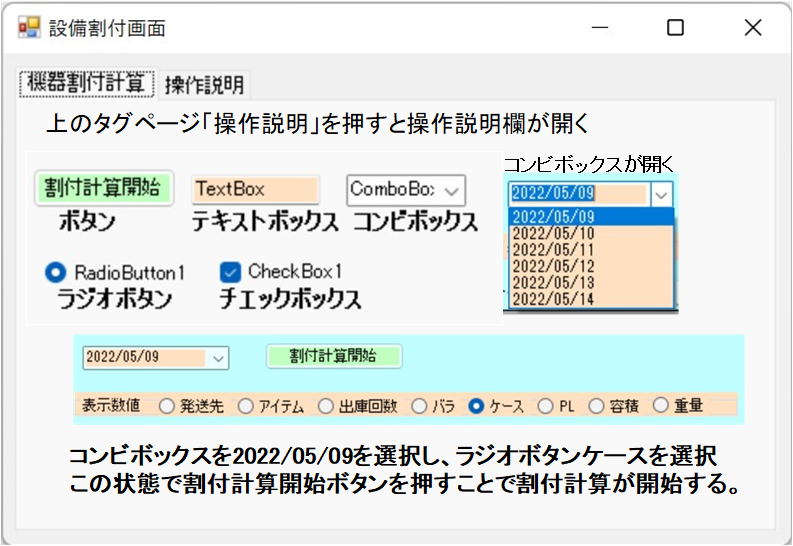Image resolution: width=793 pixels, height=546 pixels.
Task: Click the 設備割付画面 app icon in title bar
Action: click(29, 27)
